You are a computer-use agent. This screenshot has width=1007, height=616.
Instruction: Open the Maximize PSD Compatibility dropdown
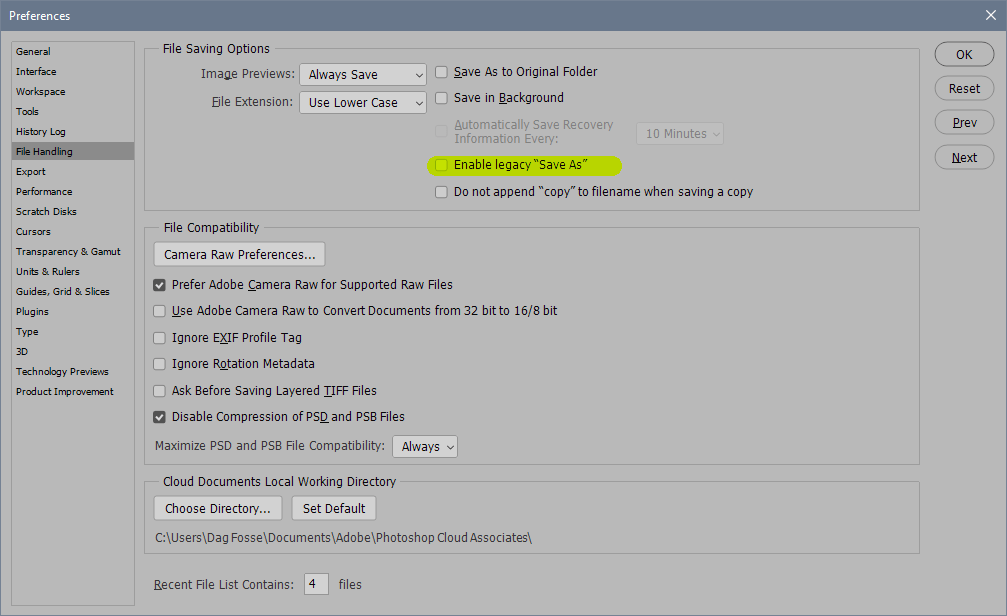pos(424,446)
